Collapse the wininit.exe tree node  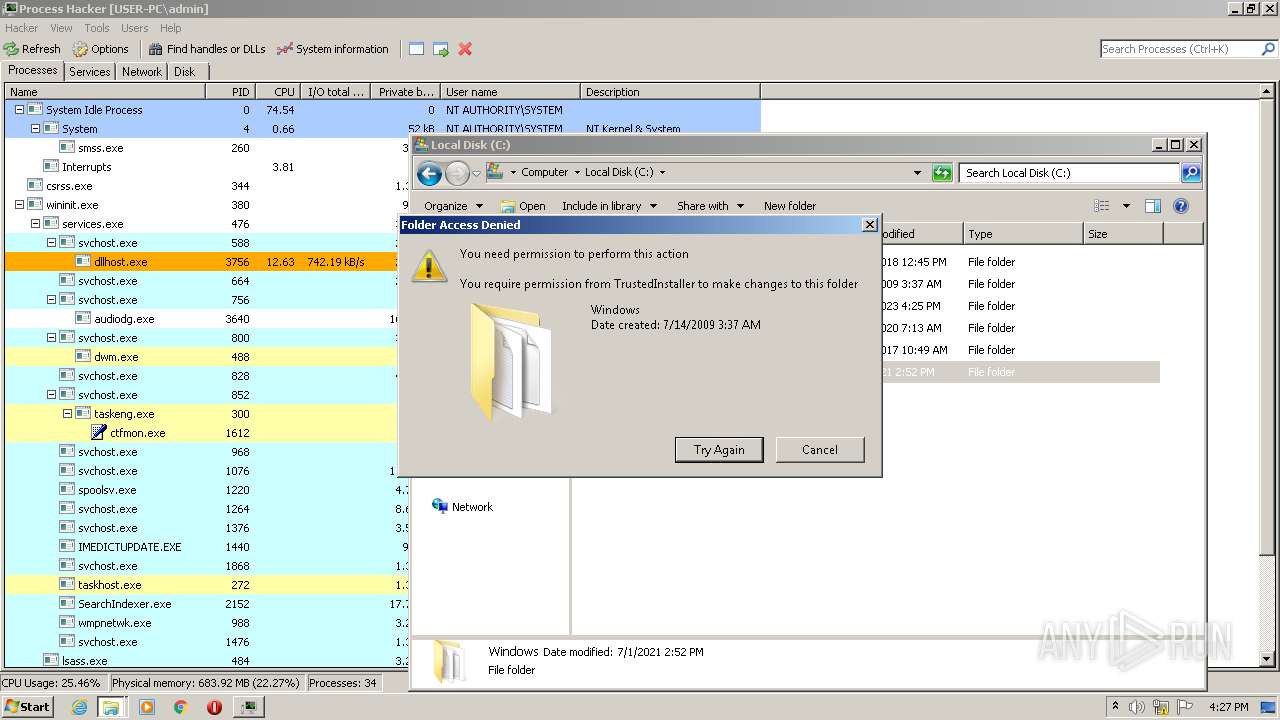click(19, 205)
